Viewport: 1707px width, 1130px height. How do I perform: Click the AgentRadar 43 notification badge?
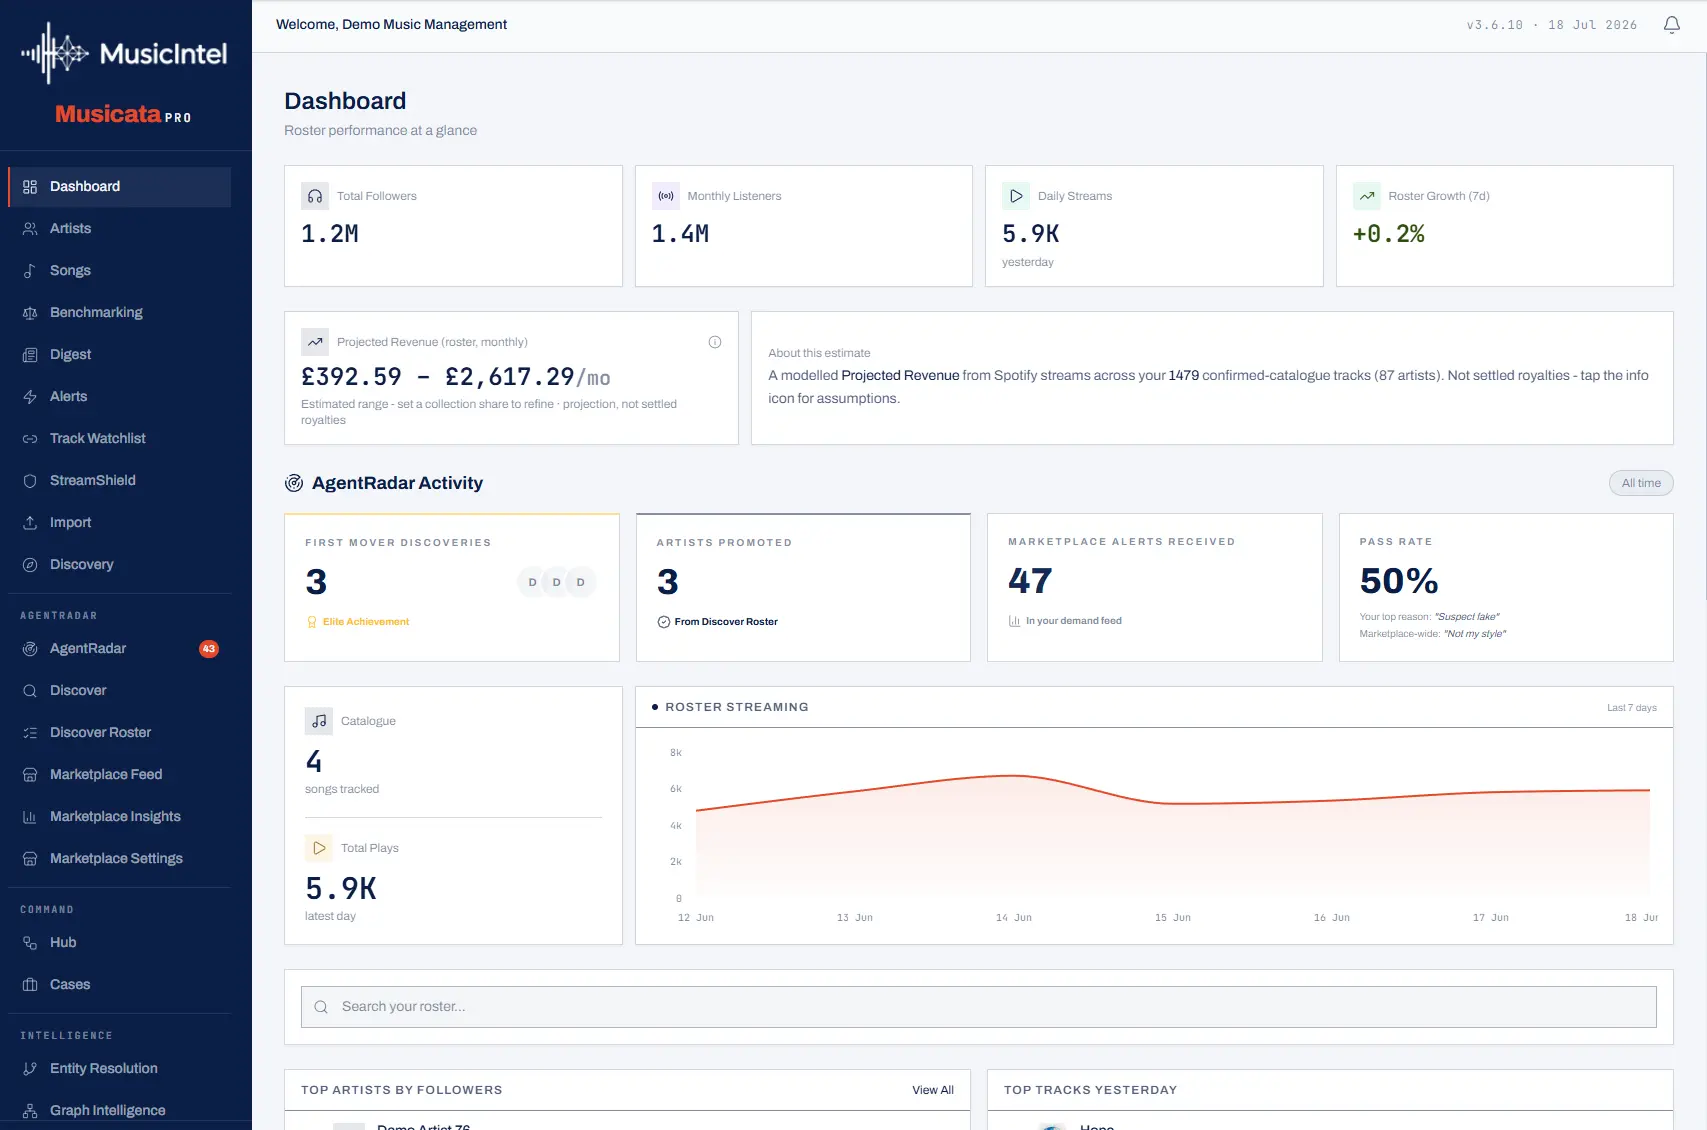tap(209, 649)
